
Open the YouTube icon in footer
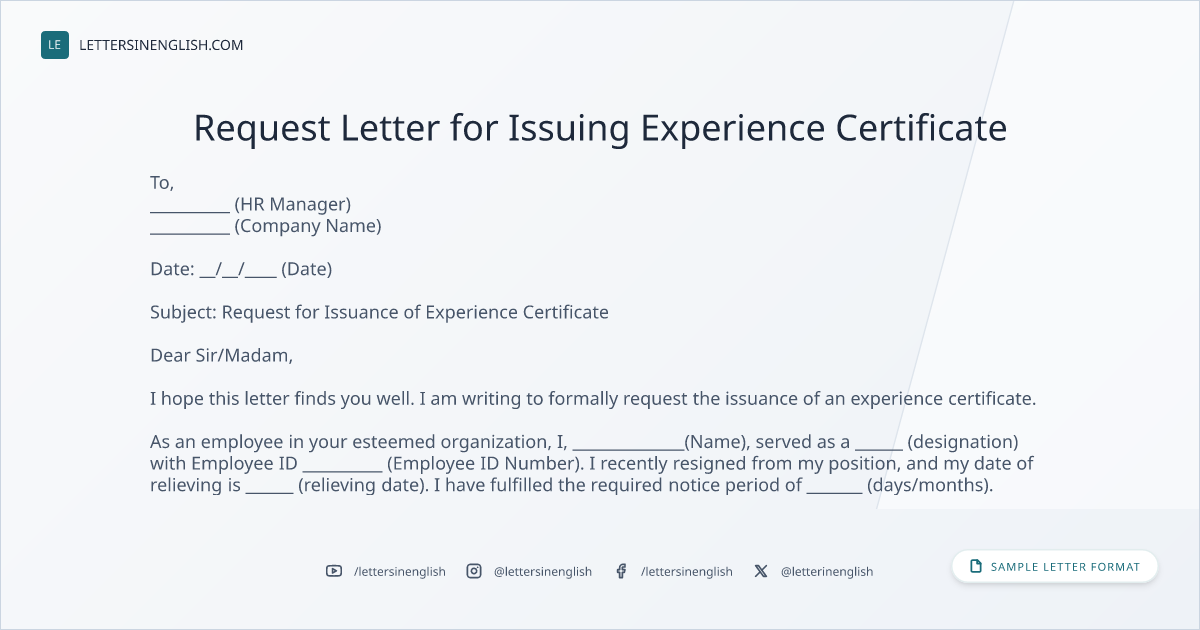tap(334, 571)
